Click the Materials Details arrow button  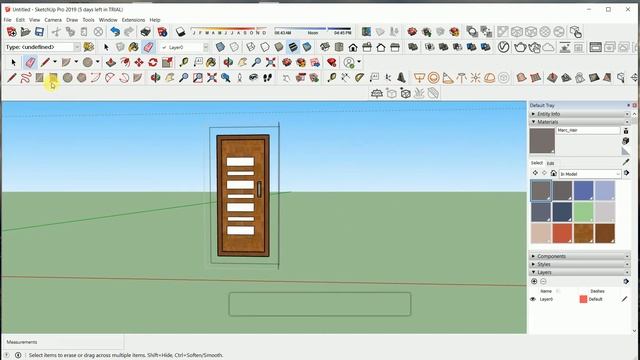627,173
